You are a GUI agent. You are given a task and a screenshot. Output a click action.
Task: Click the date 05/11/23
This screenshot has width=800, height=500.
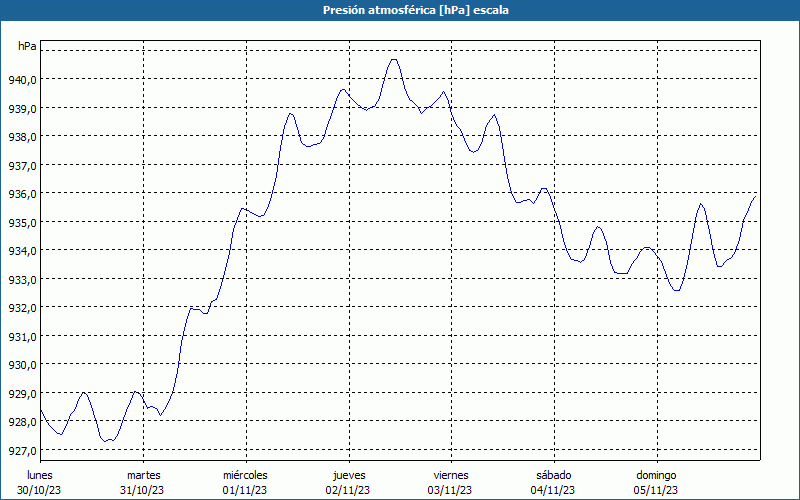coord(656,490)
